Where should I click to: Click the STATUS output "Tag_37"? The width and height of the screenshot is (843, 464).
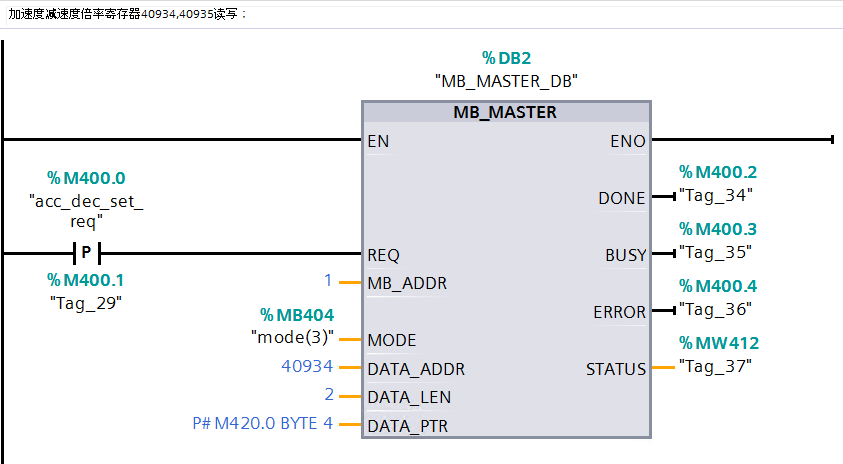tap(715, 366)
